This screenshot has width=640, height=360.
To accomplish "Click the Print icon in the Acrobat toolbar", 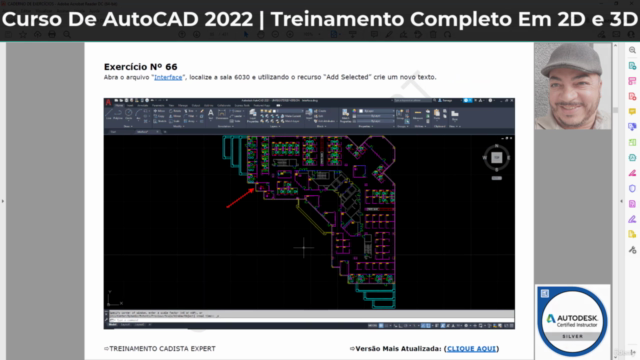I will [52, 35].
